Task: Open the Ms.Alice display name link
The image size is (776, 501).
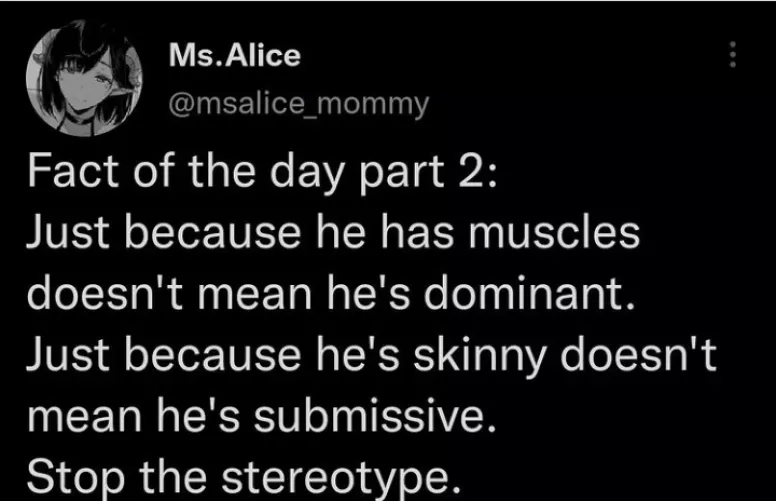Action: tap(235, 56)
